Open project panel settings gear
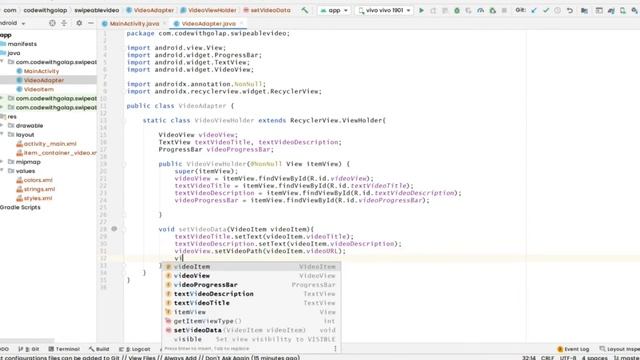 79,23
